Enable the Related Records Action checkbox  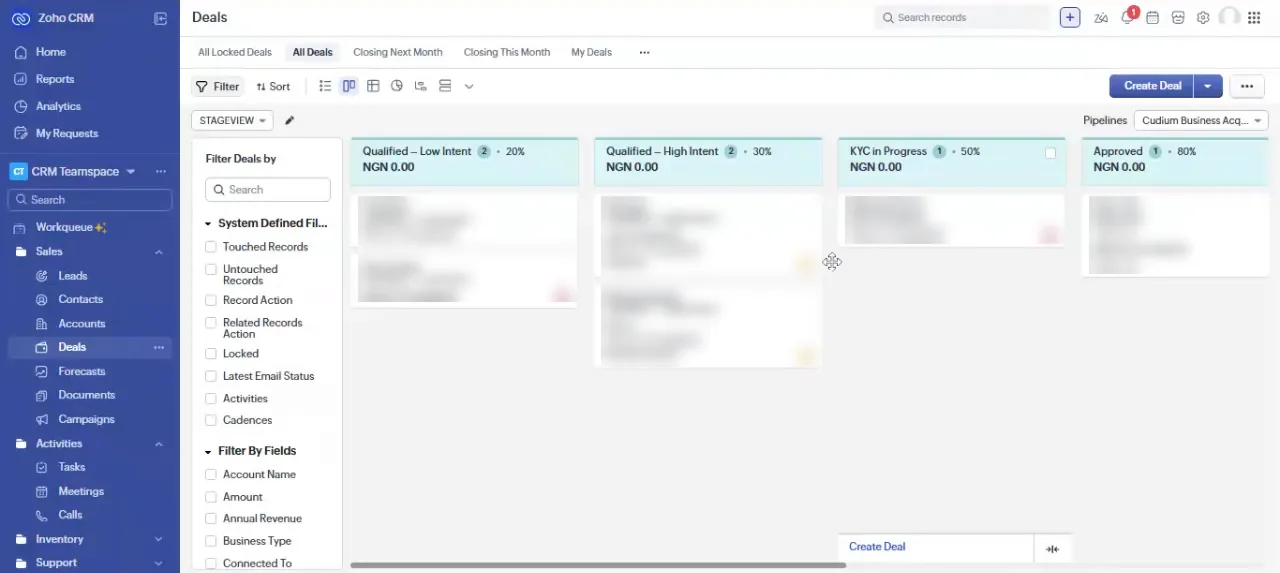211,323
